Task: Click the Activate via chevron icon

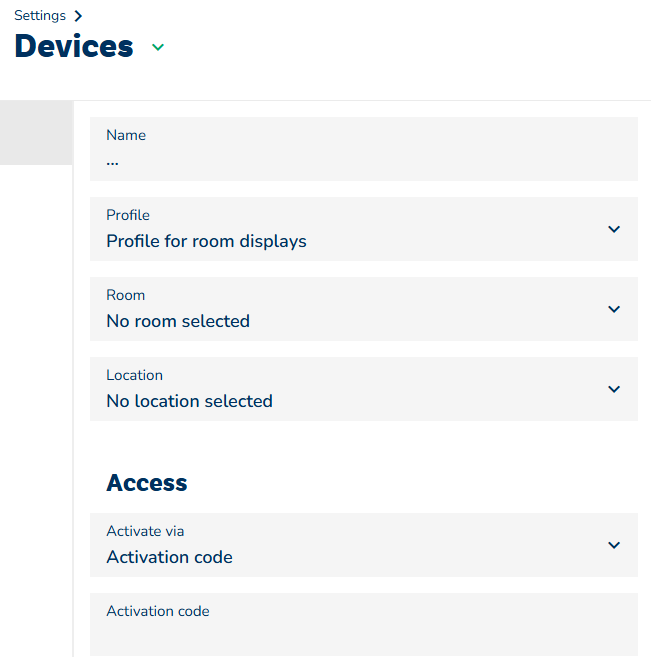Action: 614,545
